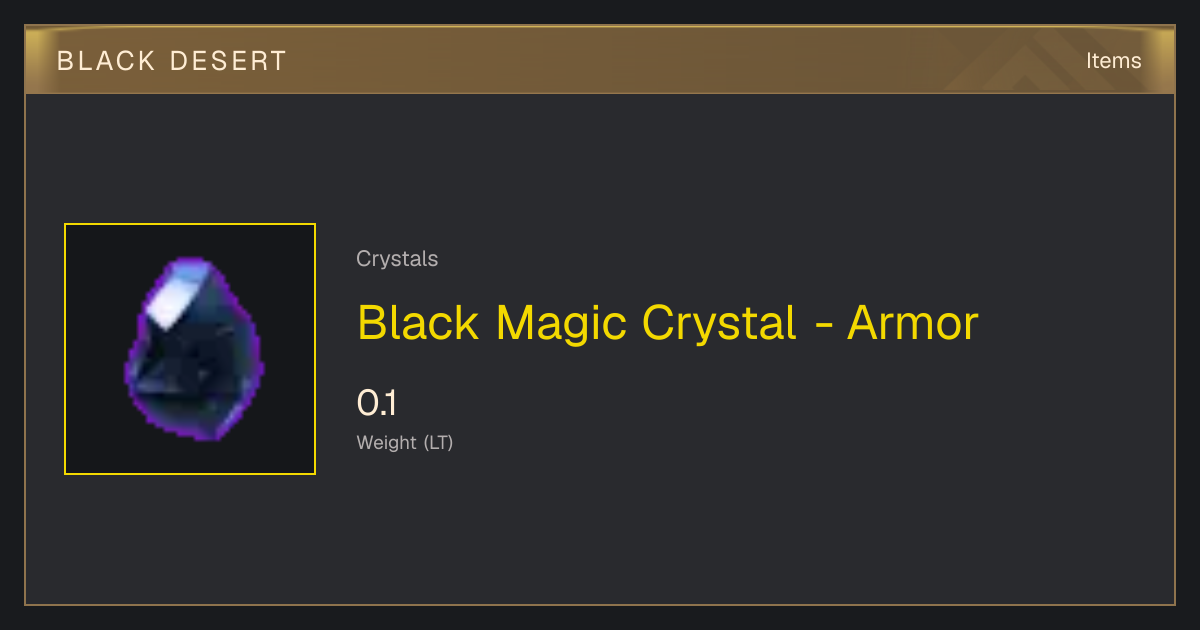
Task: Click the Black Magic Crystal - Armor title
Action: click(667, 323)
